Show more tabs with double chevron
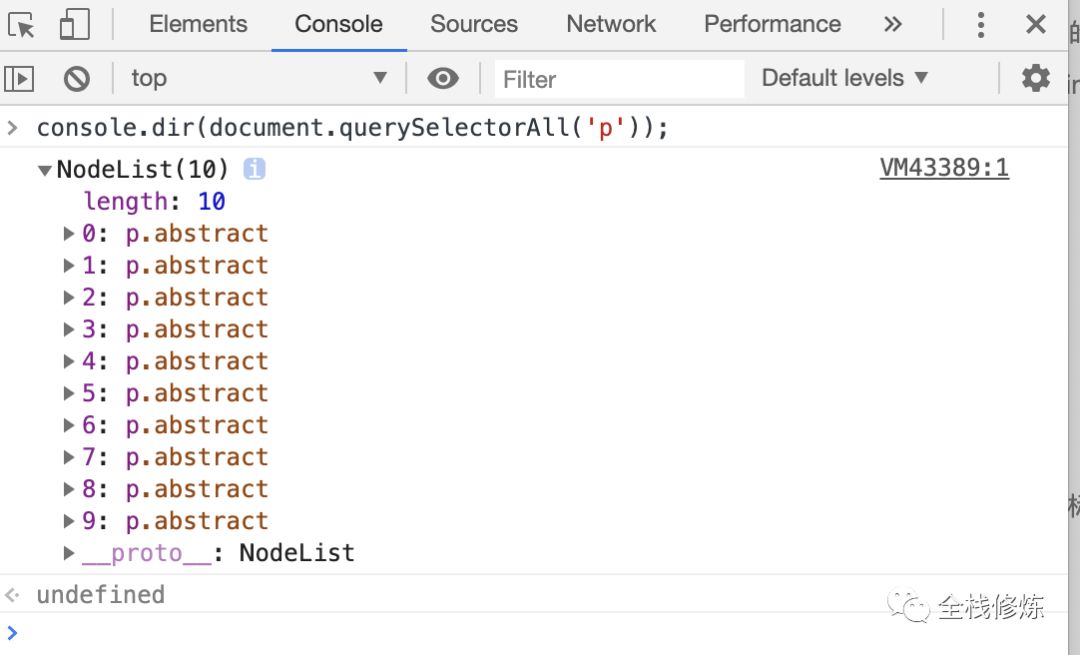 893,25
